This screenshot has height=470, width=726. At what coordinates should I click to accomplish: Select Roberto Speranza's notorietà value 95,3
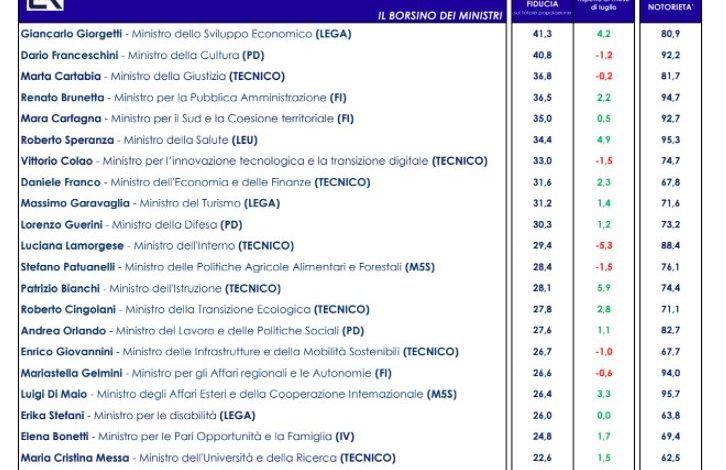pos(670,139)
